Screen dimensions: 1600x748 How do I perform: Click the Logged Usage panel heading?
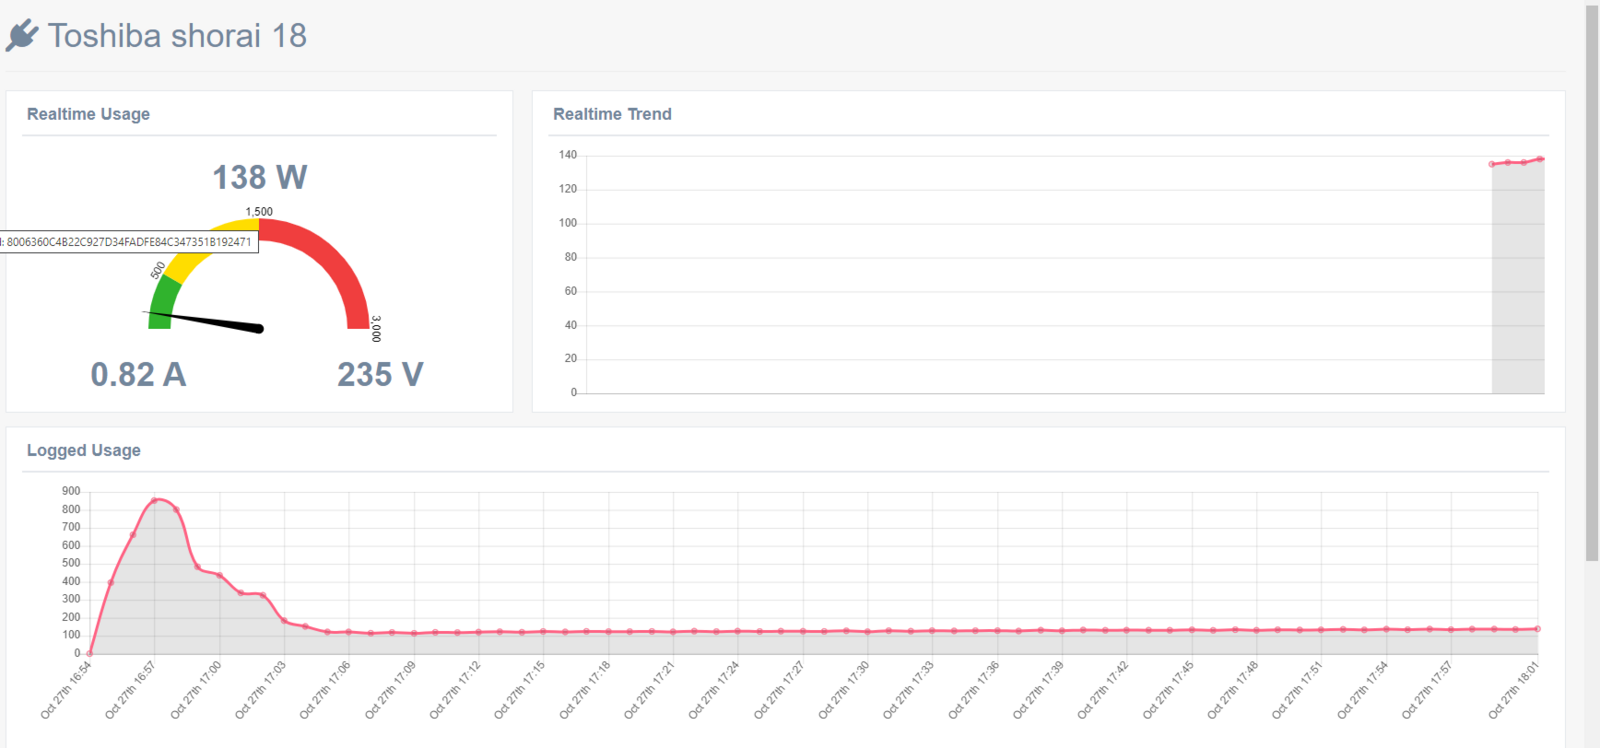(x=83, y=450)
